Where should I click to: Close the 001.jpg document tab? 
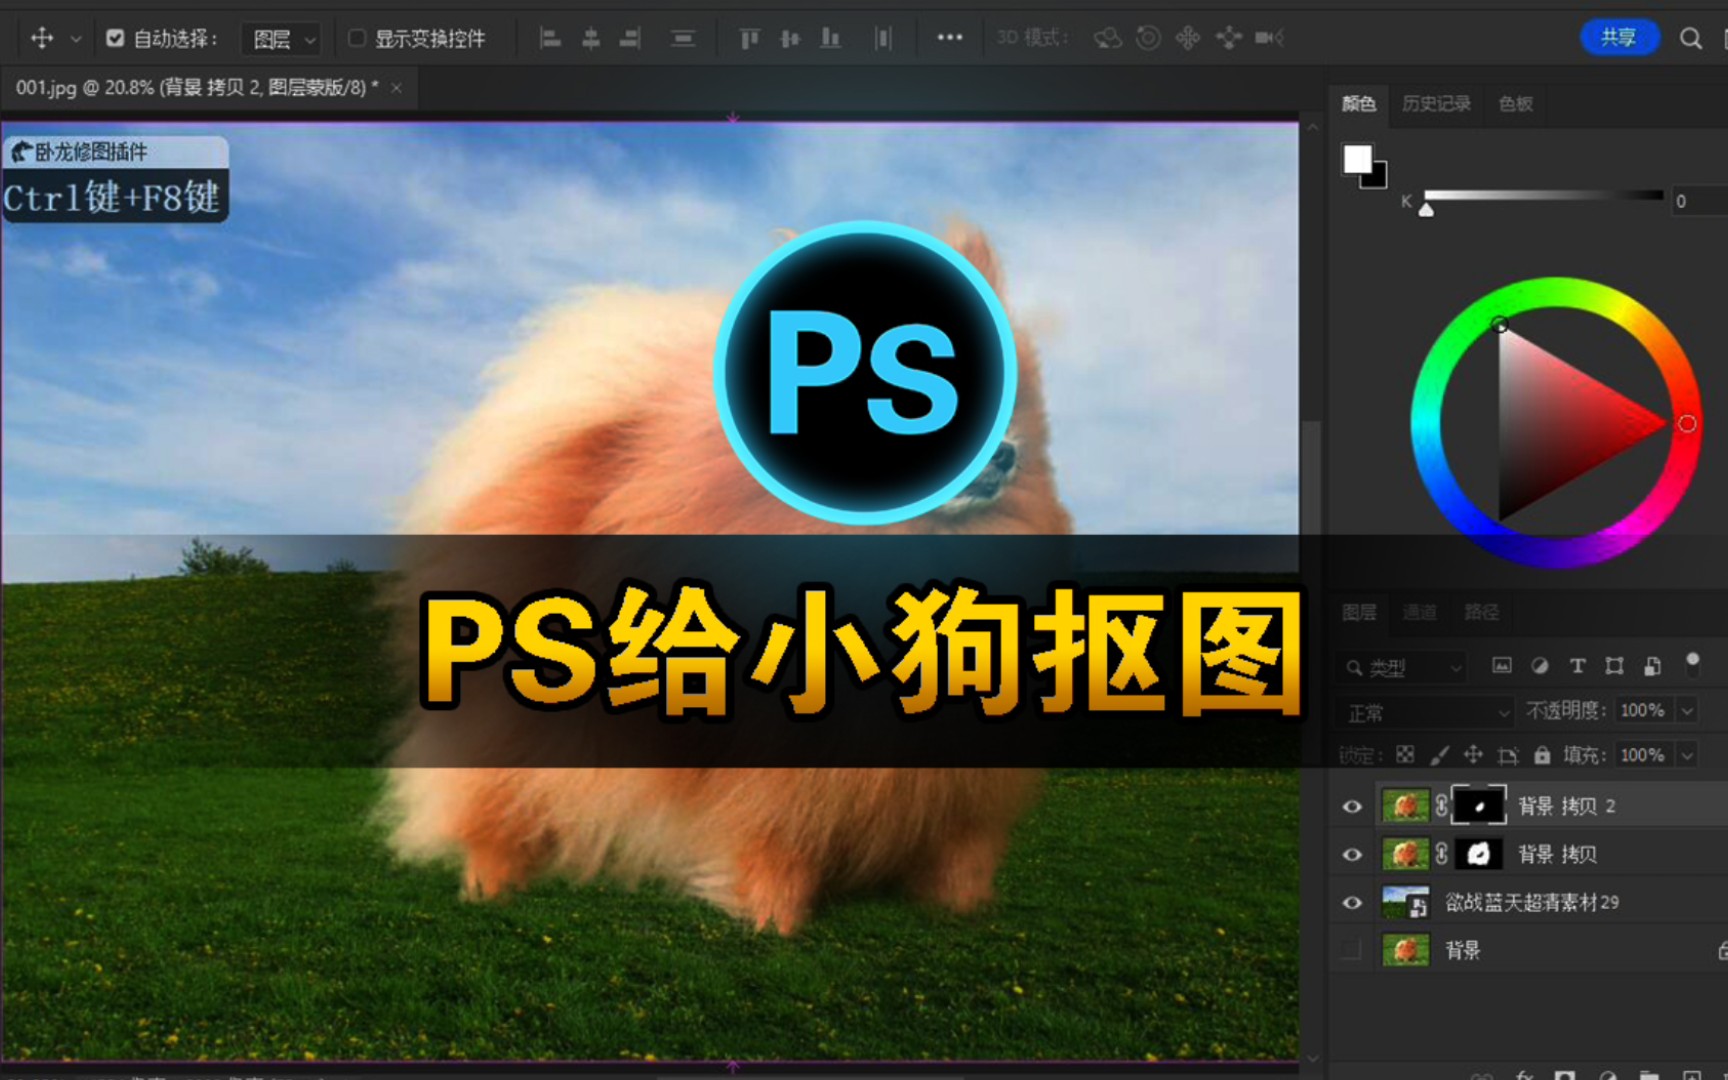click(397, 88)
